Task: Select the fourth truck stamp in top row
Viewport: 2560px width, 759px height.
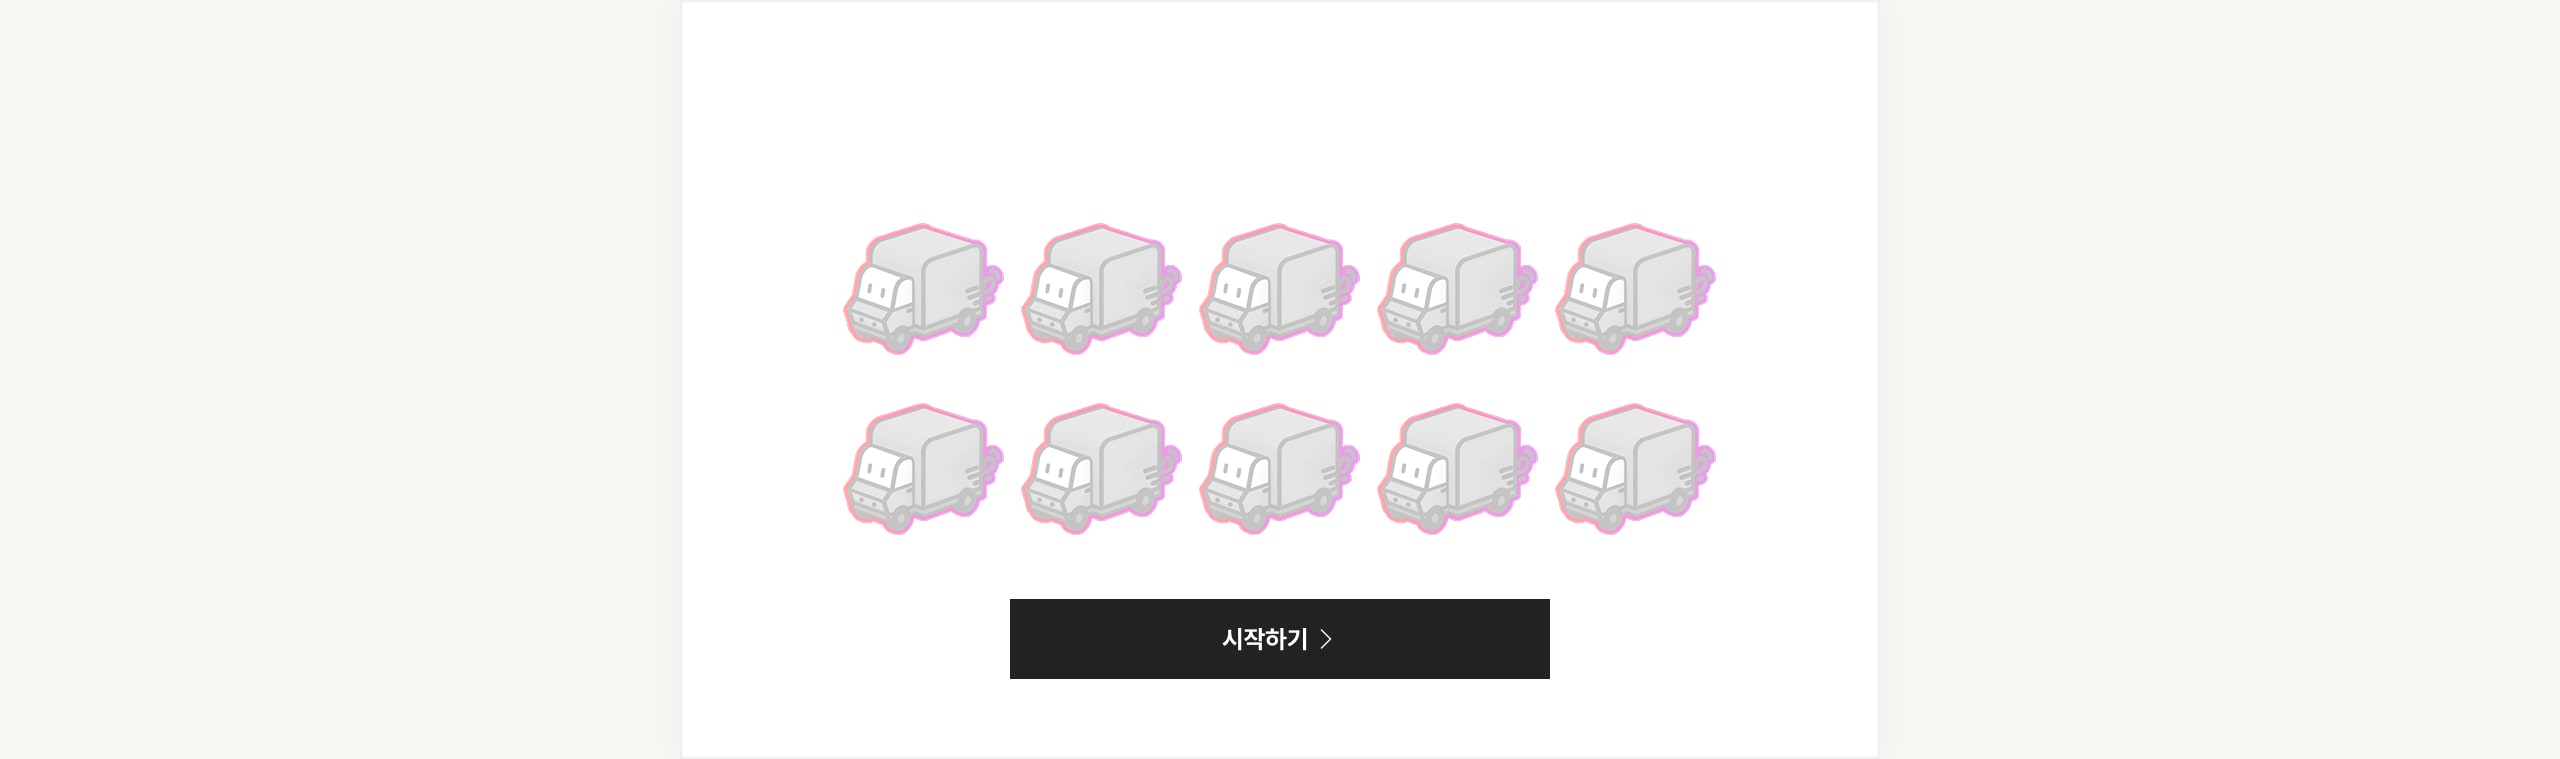Action: point(1457,289)
